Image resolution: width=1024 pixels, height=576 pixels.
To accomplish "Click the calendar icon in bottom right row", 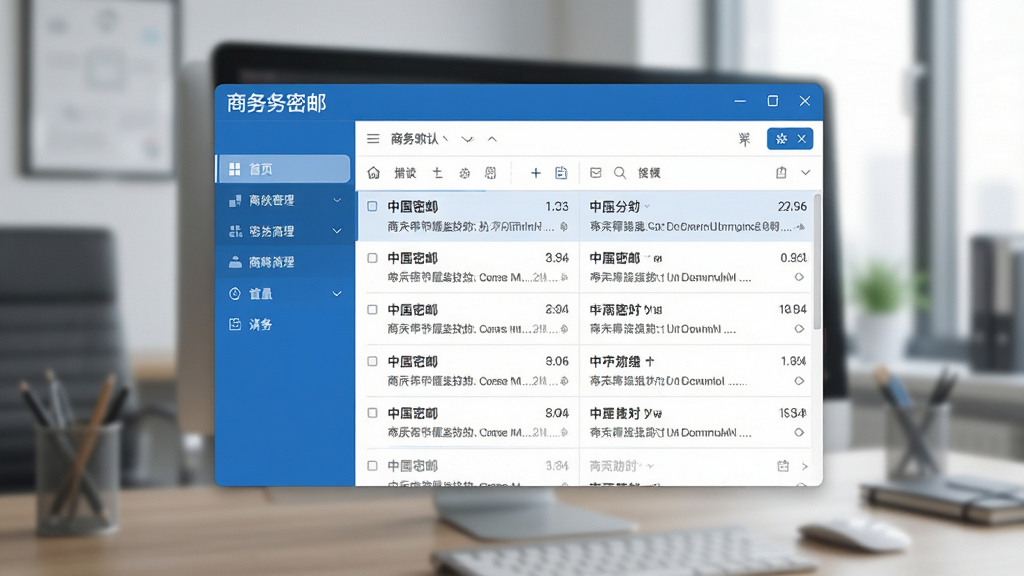I will pyautogui.click(x=783, y=466).
